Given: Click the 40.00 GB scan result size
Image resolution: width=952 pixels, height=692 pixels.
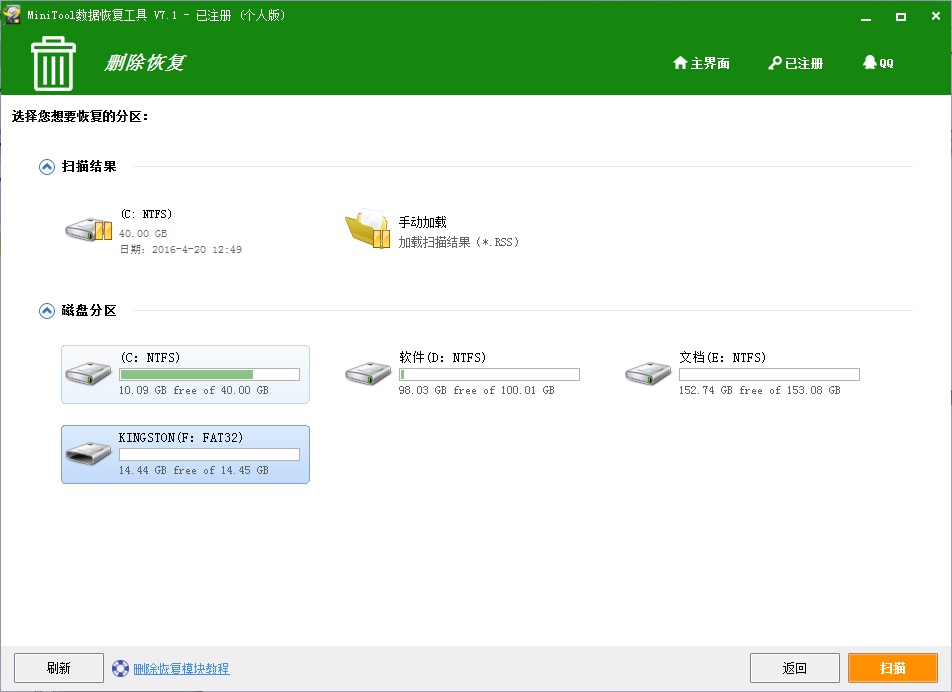Looking at the screenshot, I should 143,233.
